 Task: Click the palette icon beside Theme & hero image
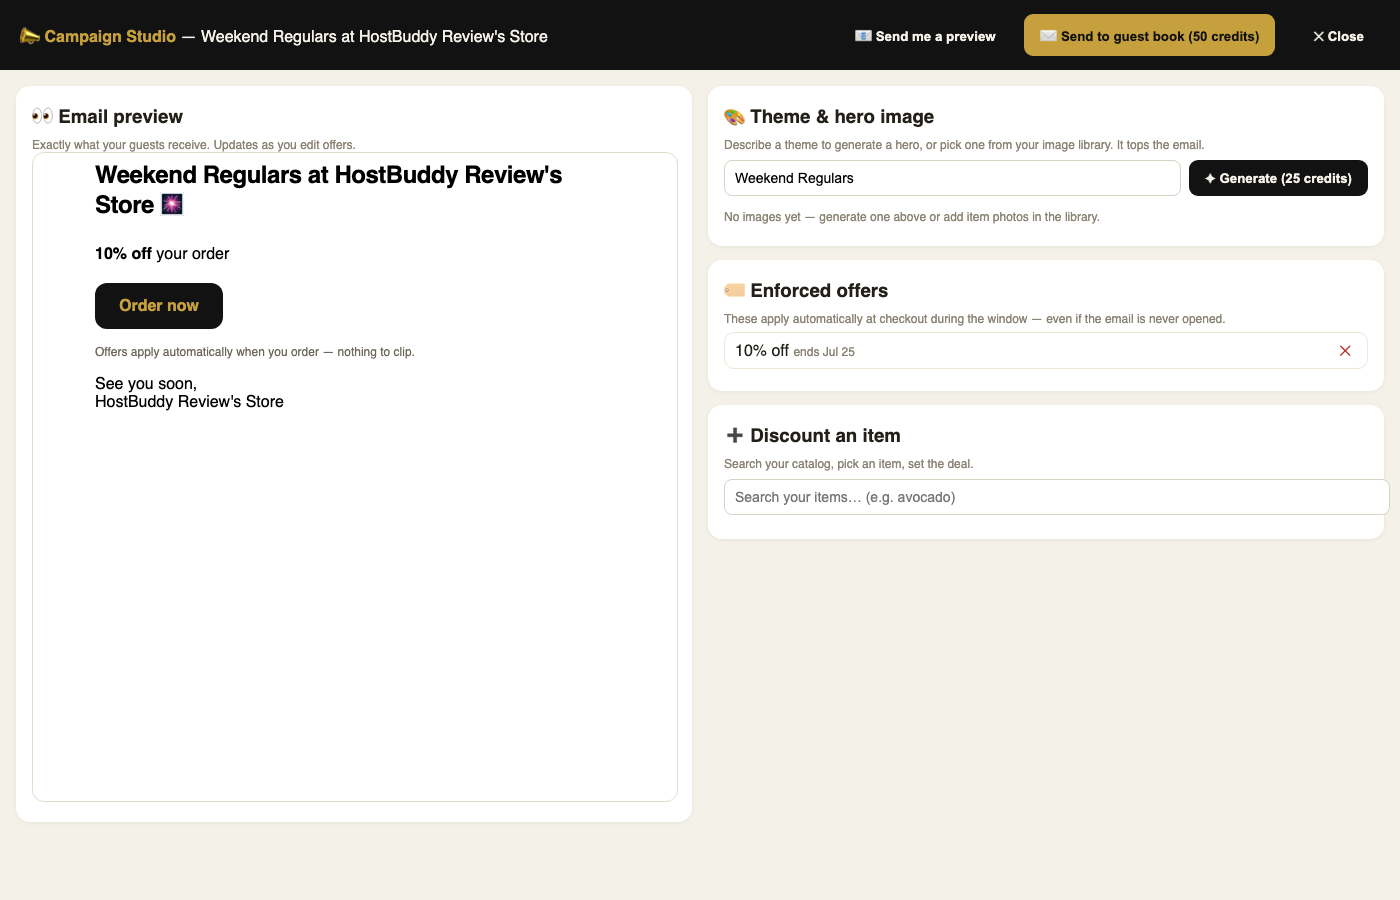[x=734, y=117]
